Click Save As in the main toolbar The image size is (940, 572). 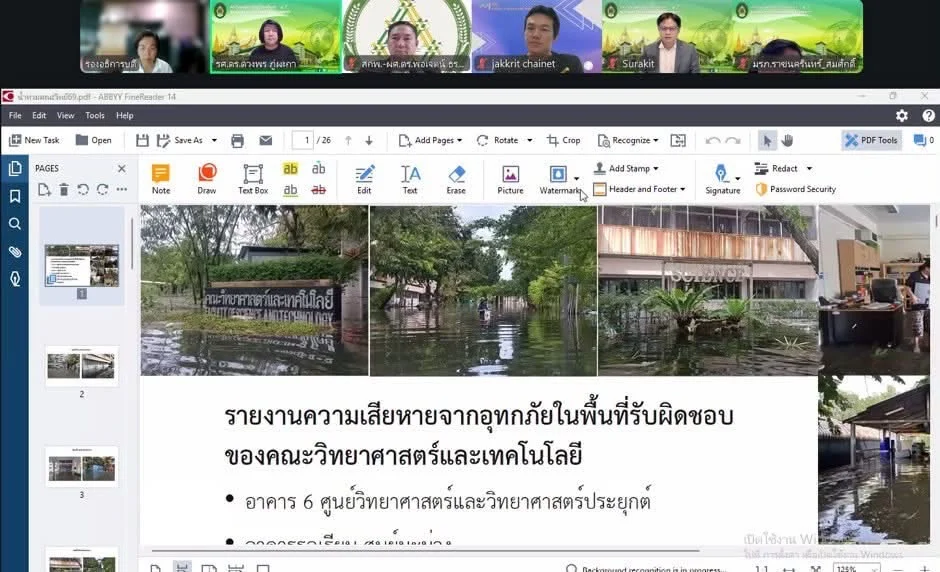pos(181,140)
